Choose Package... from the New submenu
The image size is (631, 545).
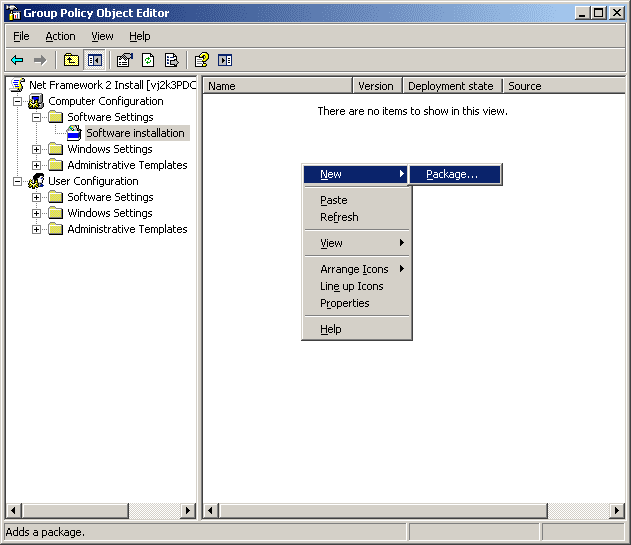coord(456,174)
